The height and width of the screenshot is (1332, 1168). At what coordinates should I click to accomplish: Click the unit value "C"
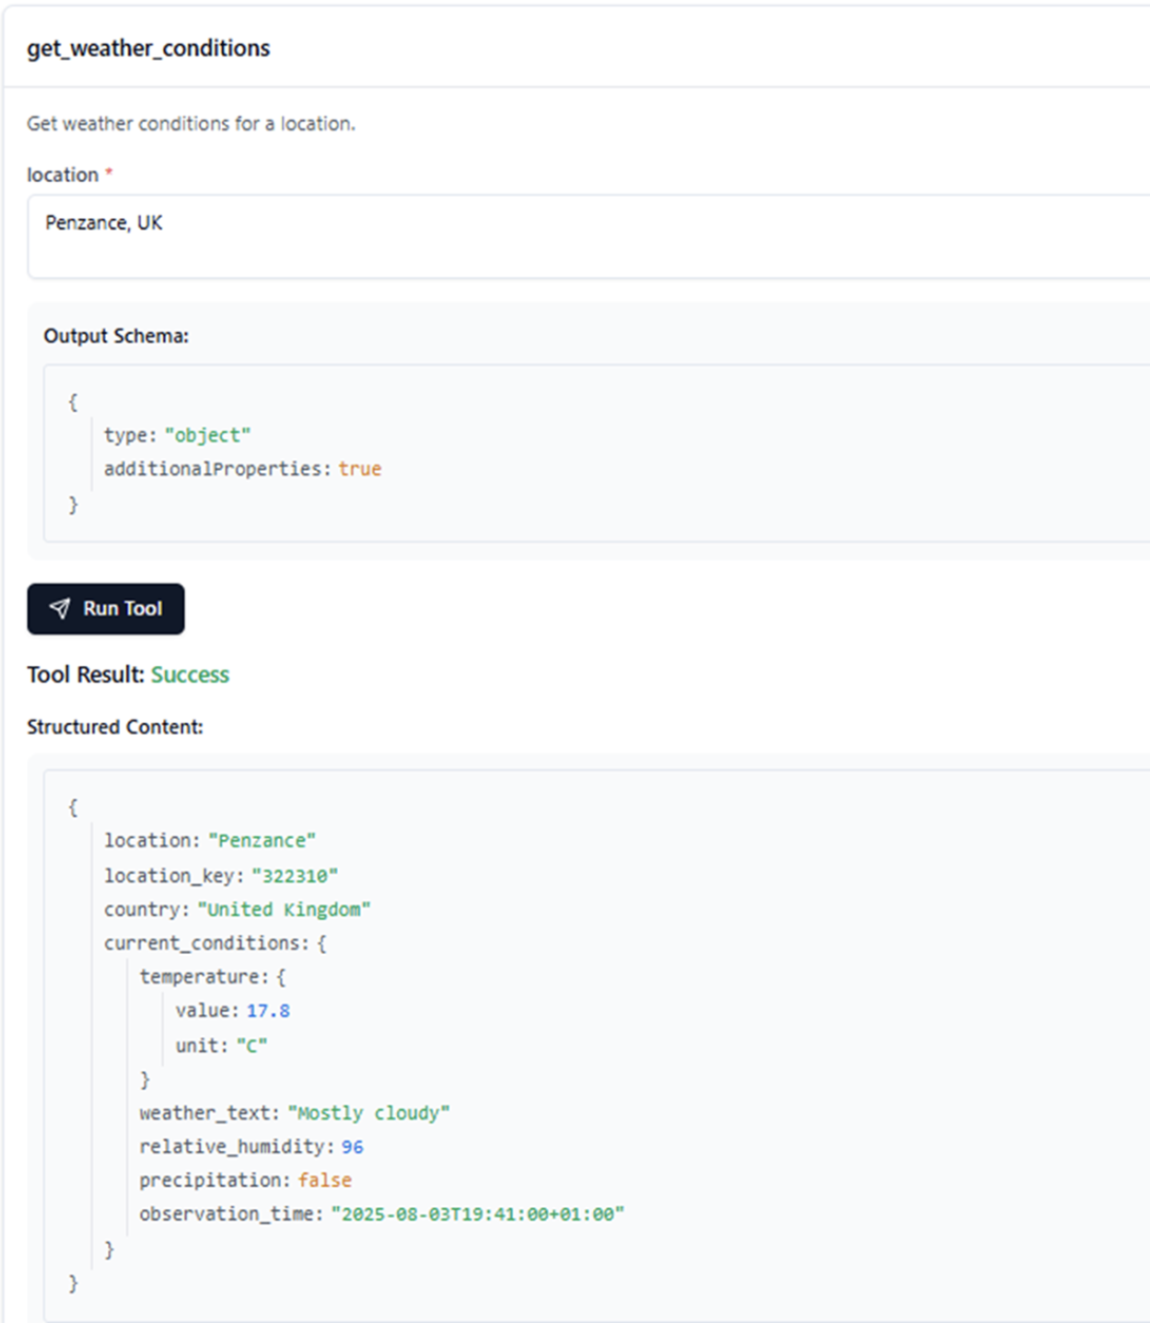coord(251,1046)
